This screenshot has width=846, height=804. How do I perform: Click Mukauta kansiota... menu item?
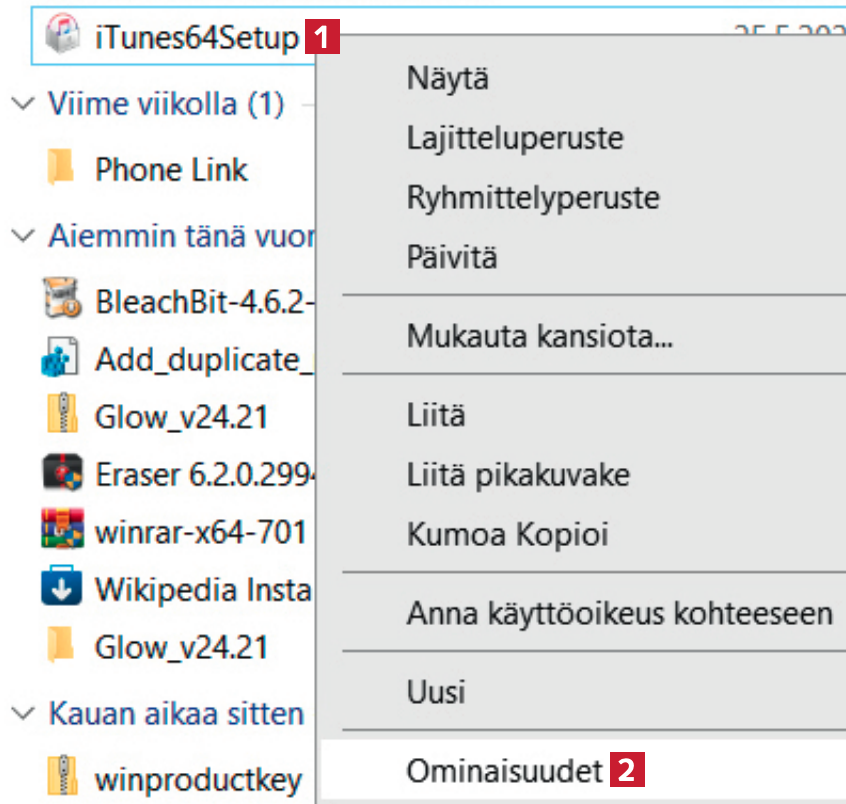coord(539,336)
